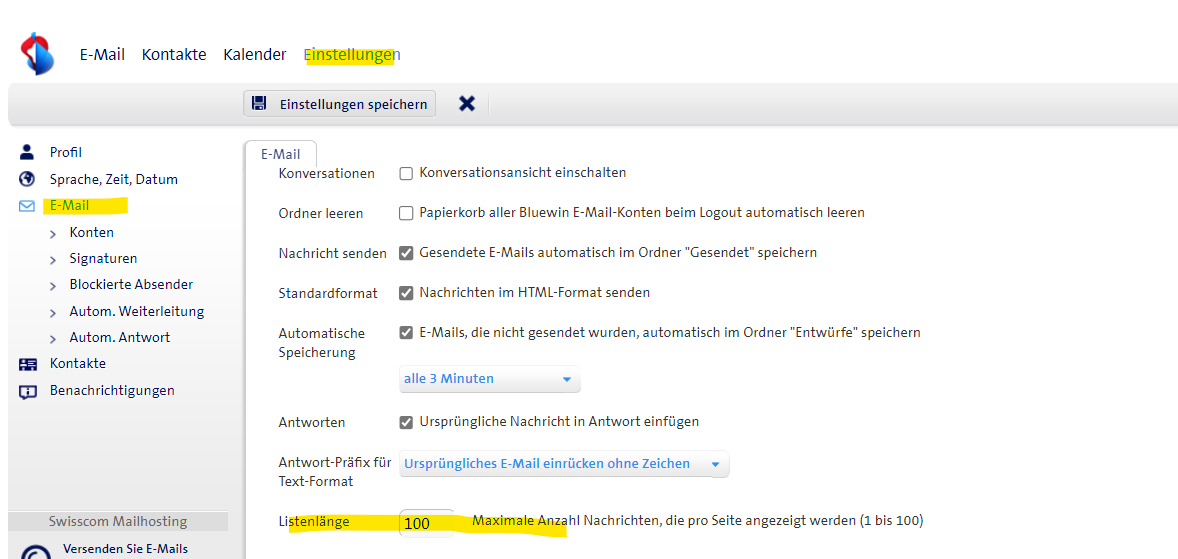1178x559 pixels.
Task: Open the 'alle 3 Minuten' dropdown
Action: pos(489,379)
